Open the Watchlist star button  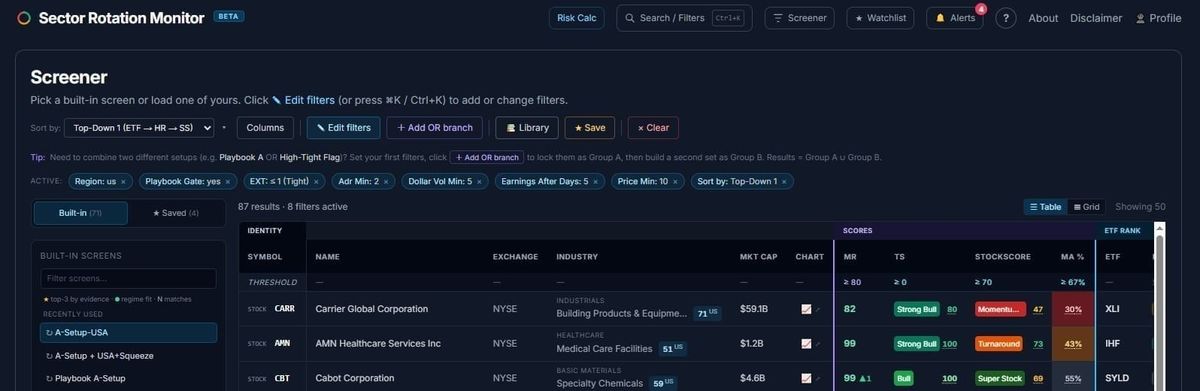(881, 18)
